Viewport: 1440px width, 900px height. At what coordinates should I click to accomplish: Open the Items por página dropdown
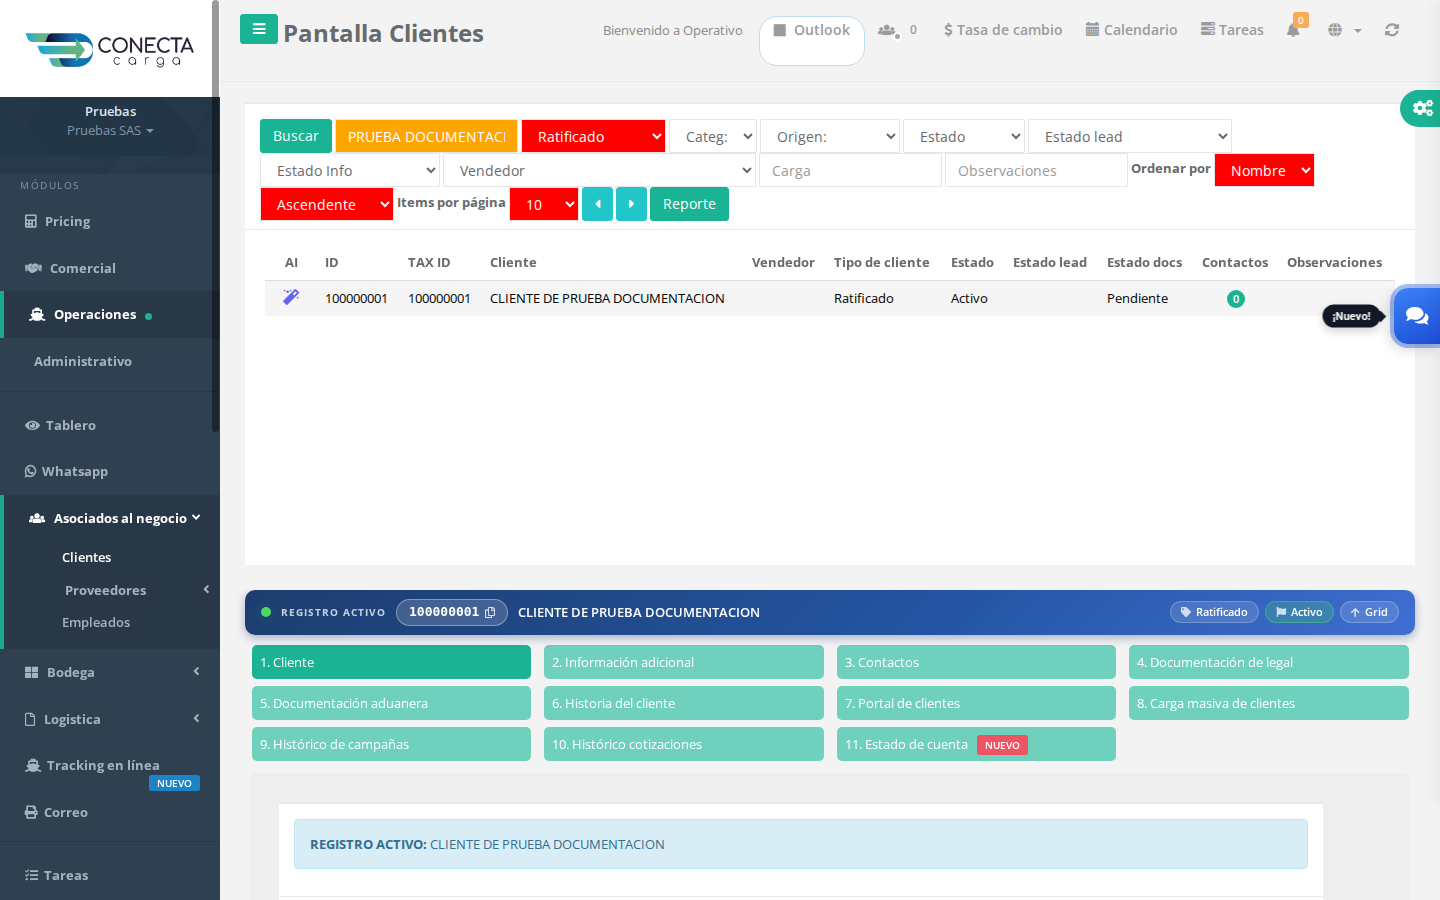coord(544,204)
